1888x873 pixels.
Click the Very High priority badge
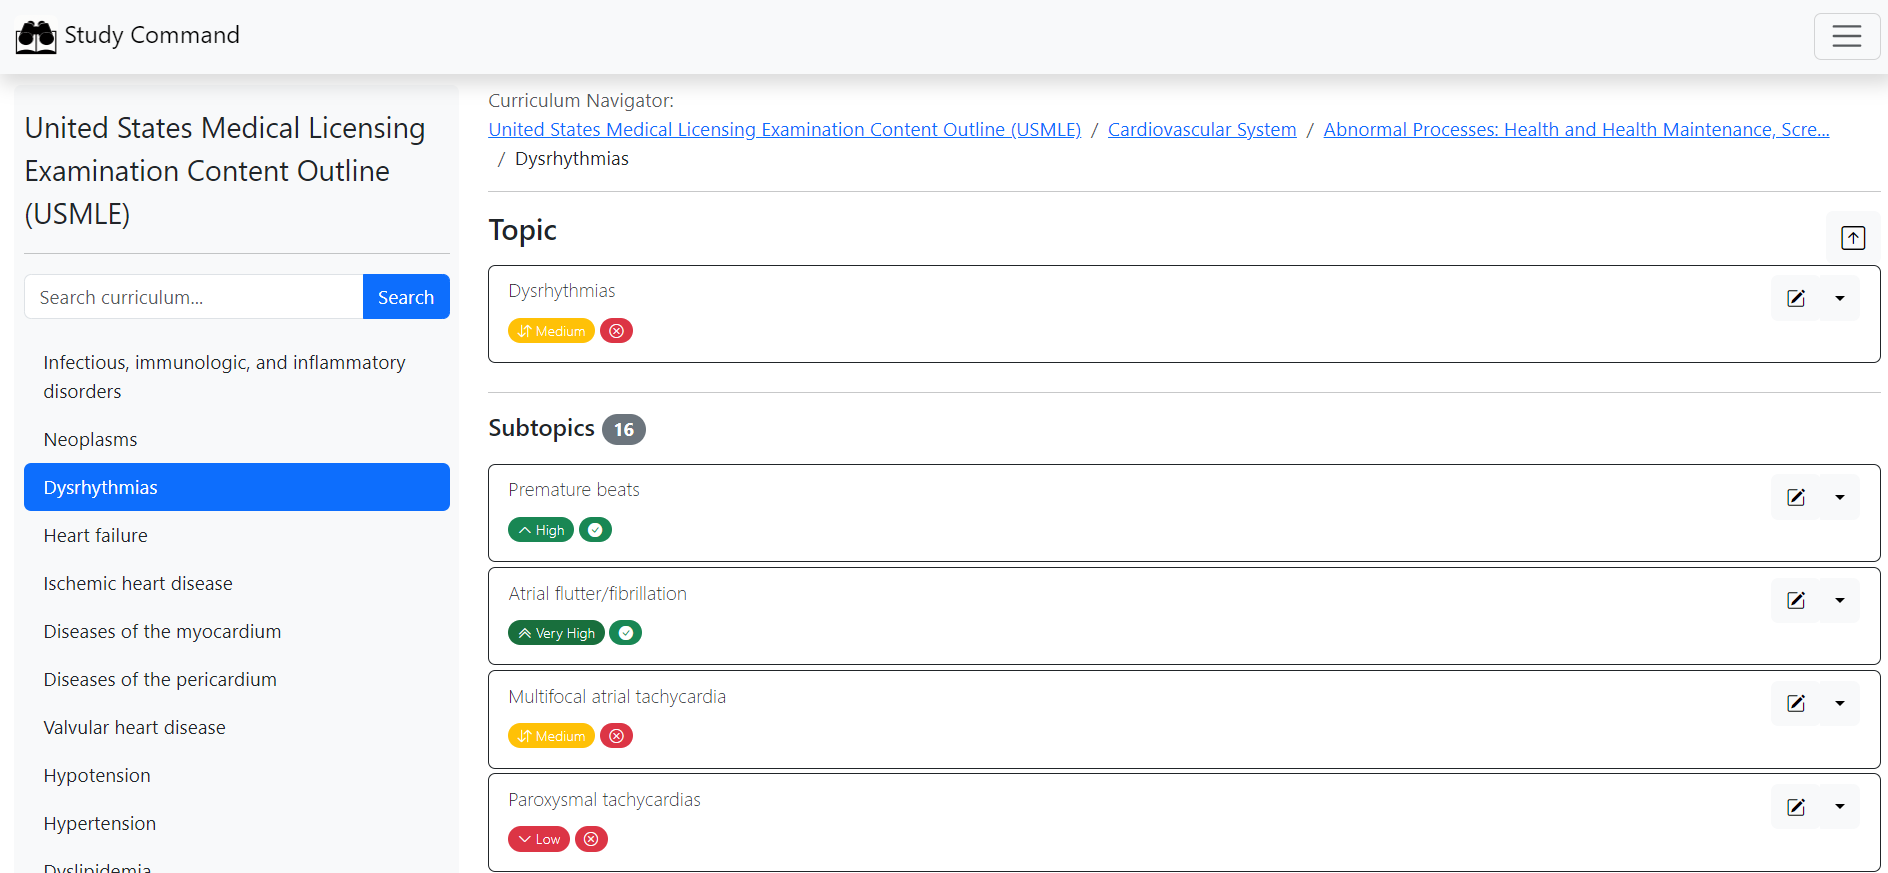(556, 633)
